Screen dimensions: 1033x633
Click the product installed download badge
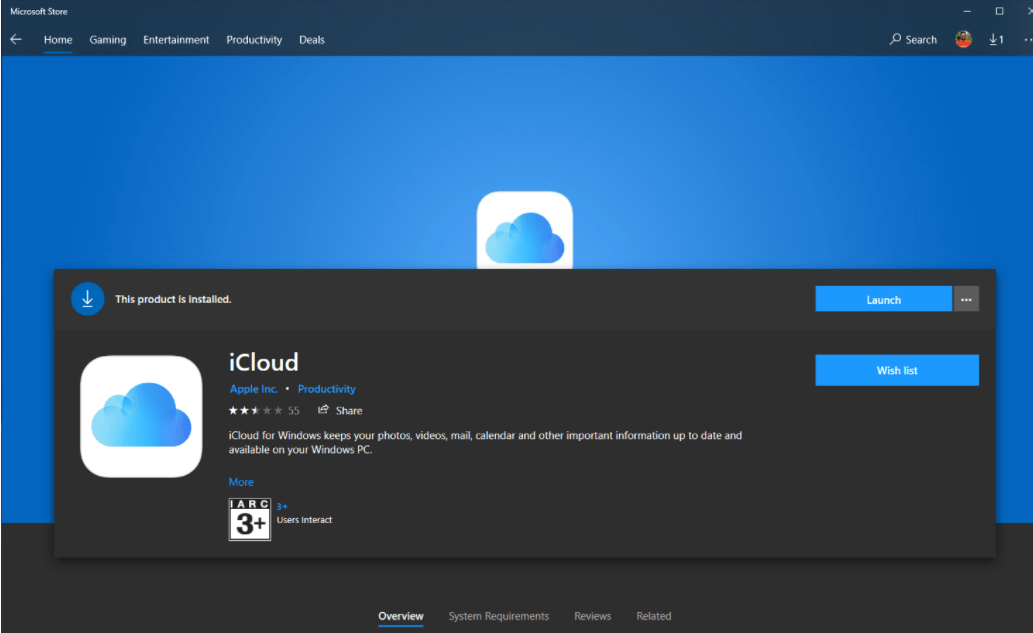point(87,298)
